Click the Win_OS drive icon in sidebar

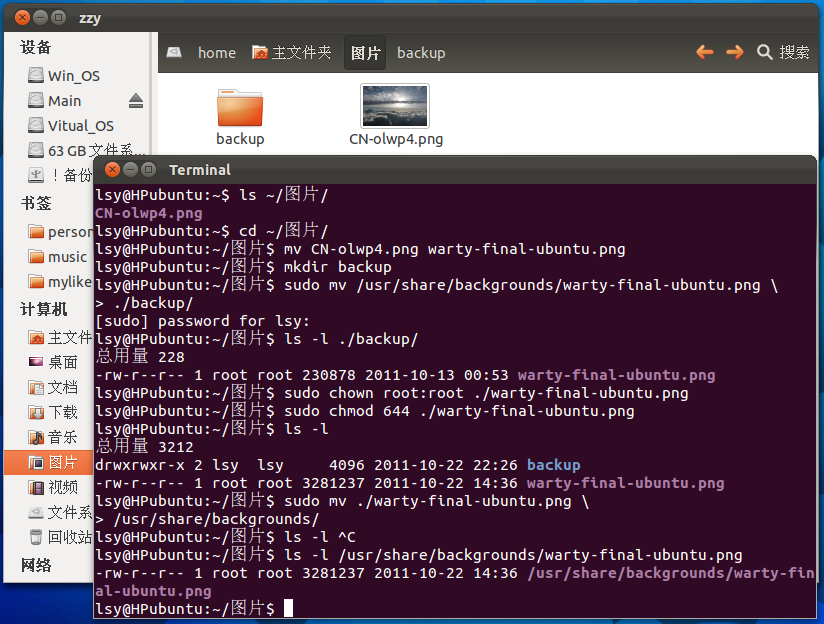point(36,75)
